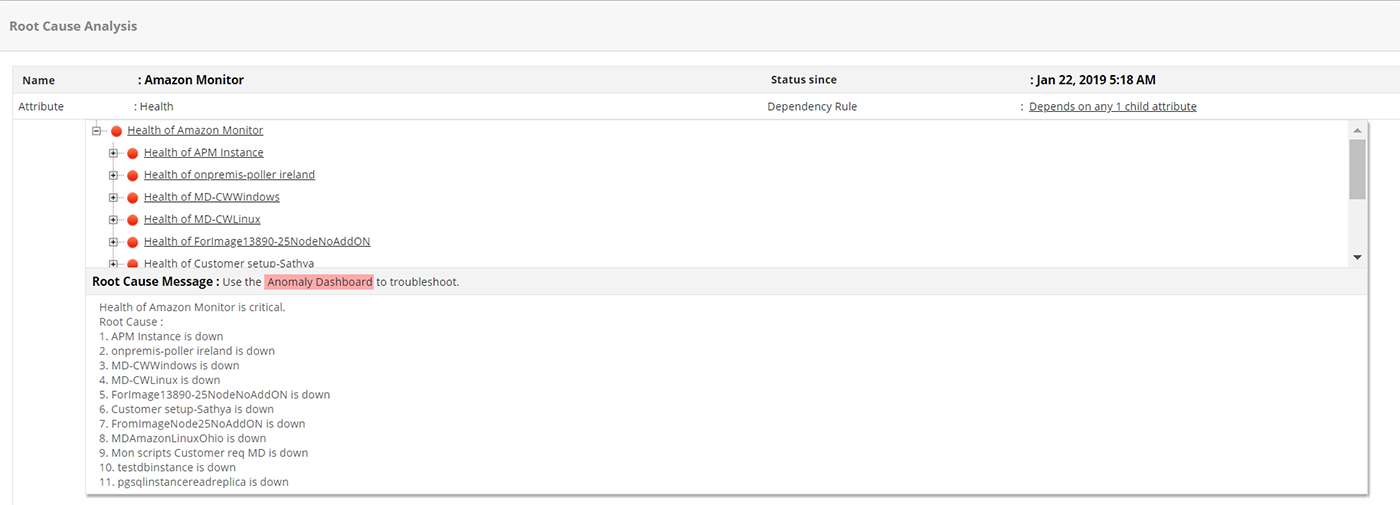The height and width of the screenshot is (505, 1400).
Task: Open Health of MD-CWWindows link
Action: (x=211, y=197)
